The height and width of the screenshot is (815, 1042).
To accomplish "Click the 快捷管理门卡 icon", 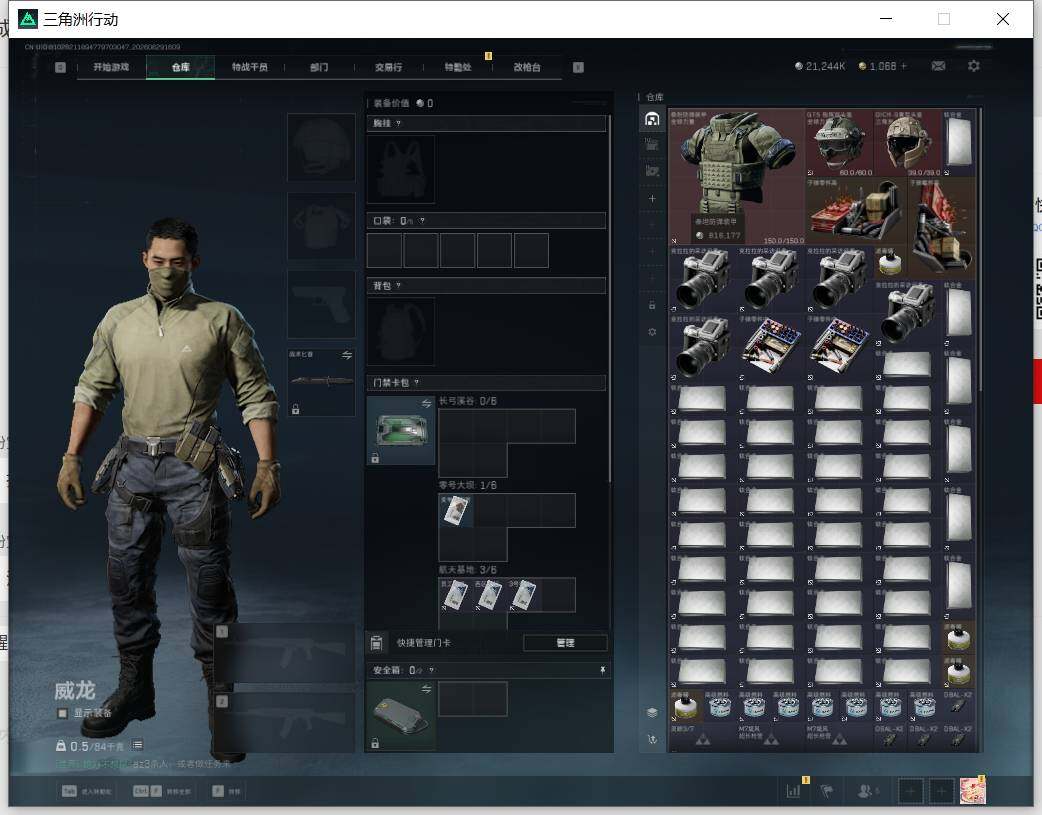I will (376, 643).
